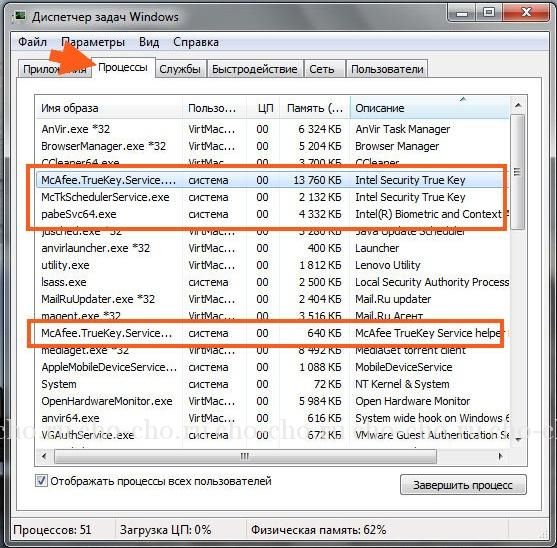Select the anvirlauncher.exe *32 process
This screenshot has height=548, width=557.
coord(272,248)
